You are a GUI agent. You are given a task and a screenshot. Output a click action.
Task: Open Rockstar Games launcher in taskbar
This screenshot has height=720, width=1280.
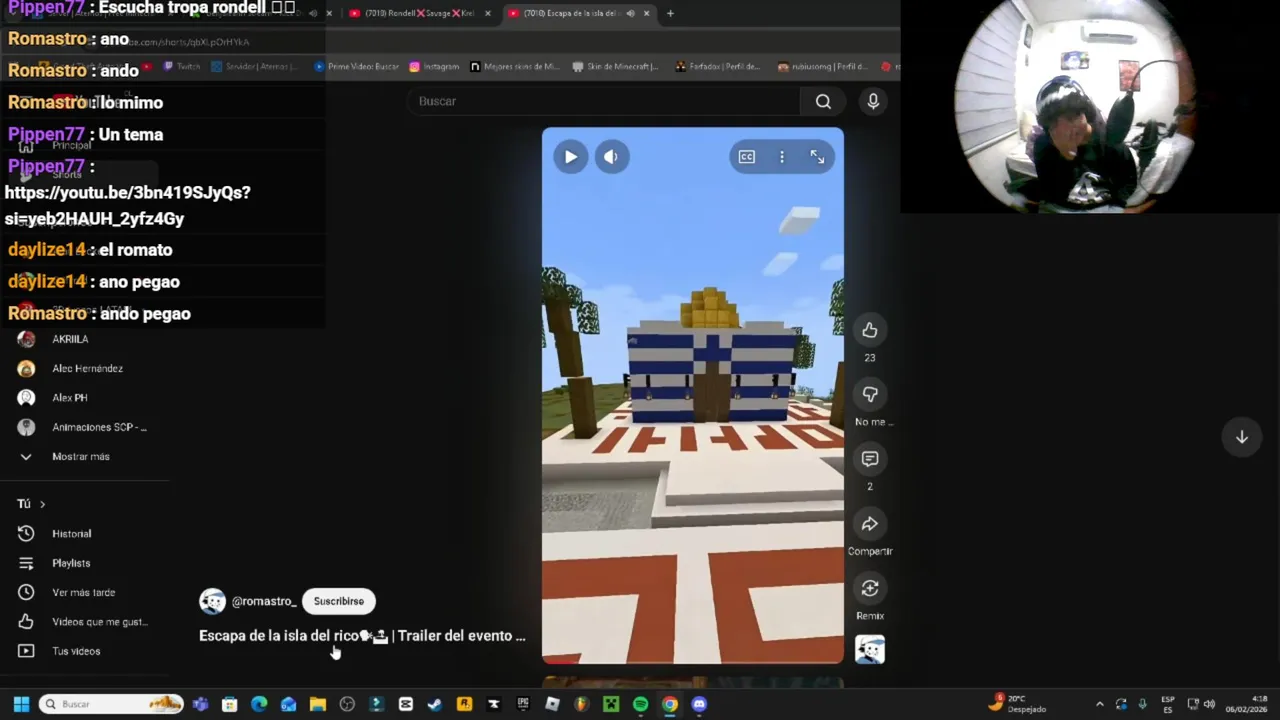tap(464, 704)
